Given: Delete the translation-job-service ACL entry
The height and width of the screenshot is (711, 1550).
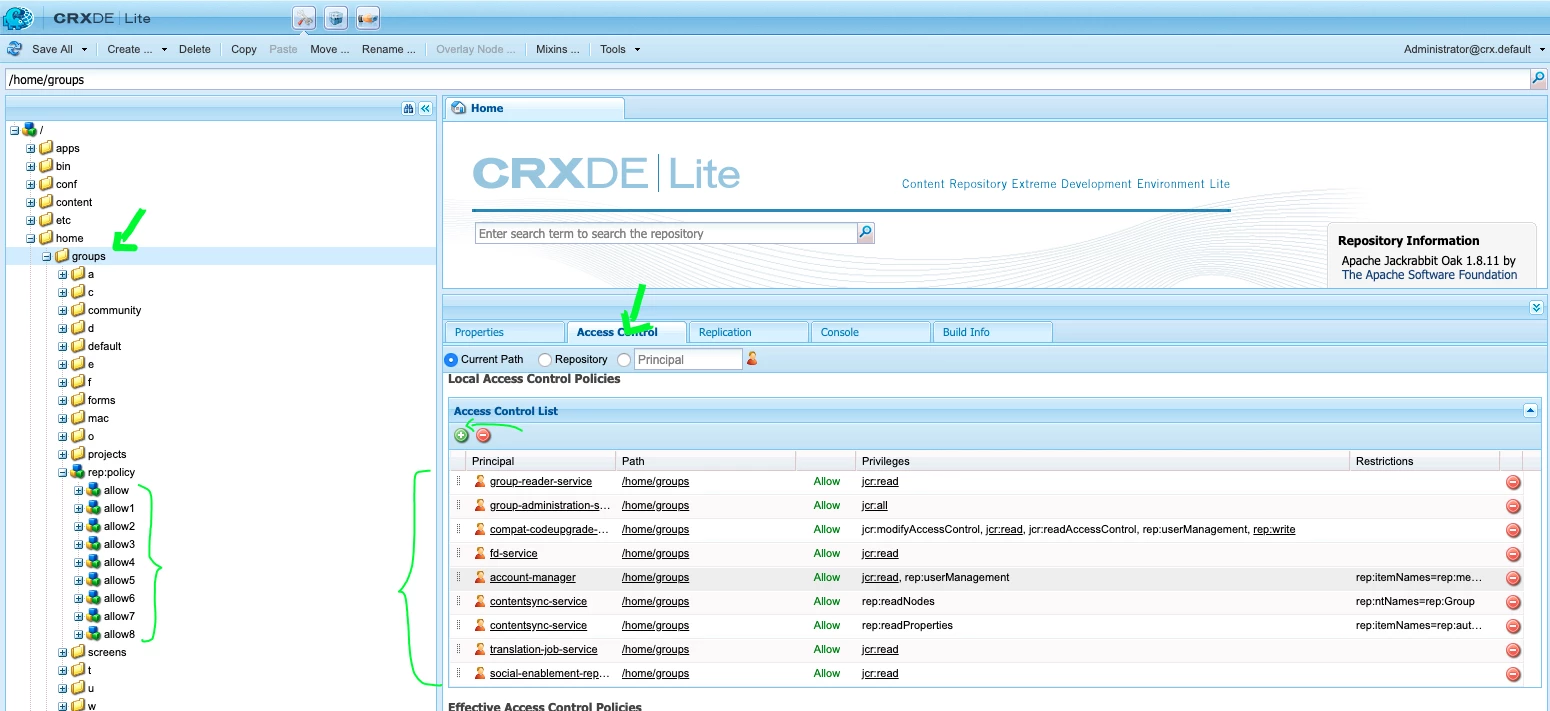Looking at the screenshot, I should [1513, 650].
